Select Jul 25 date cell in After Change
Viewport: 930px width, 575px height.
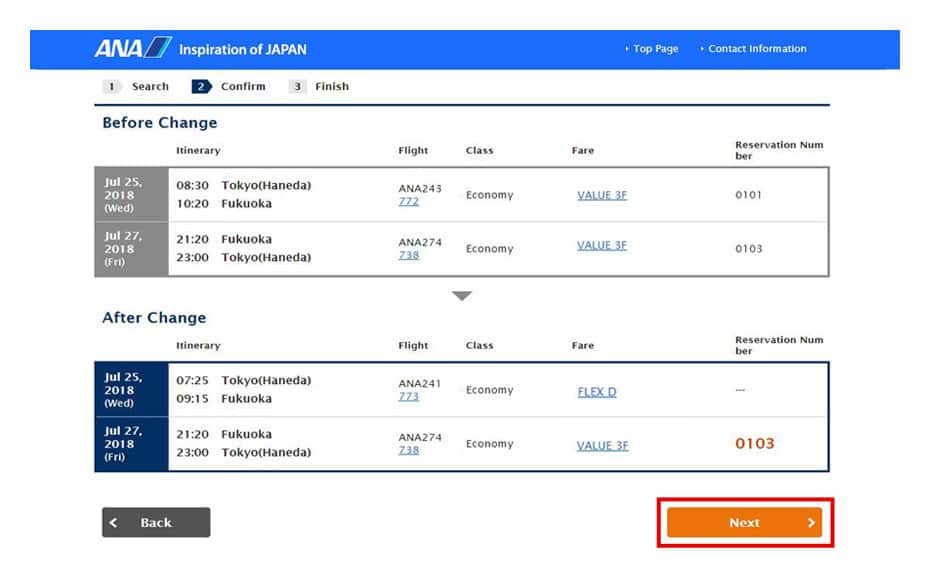131,390
